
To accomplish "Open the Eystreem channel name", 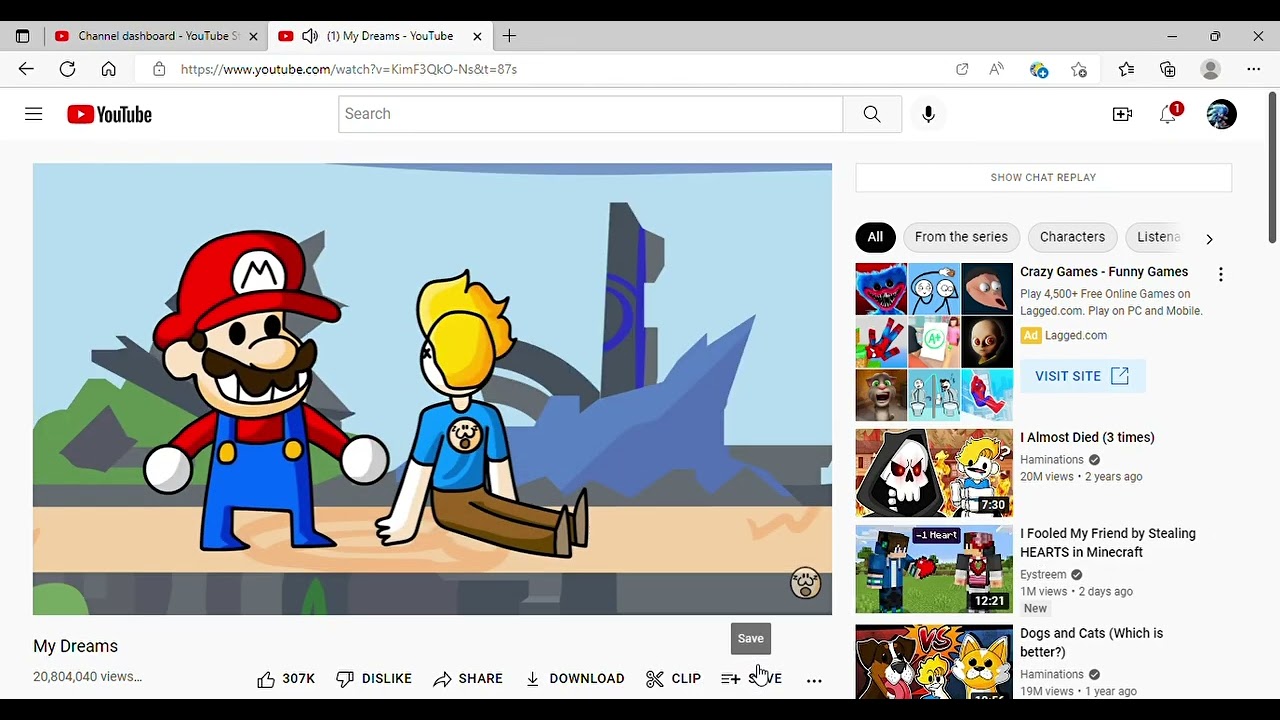I will (x=1043, y=575).
